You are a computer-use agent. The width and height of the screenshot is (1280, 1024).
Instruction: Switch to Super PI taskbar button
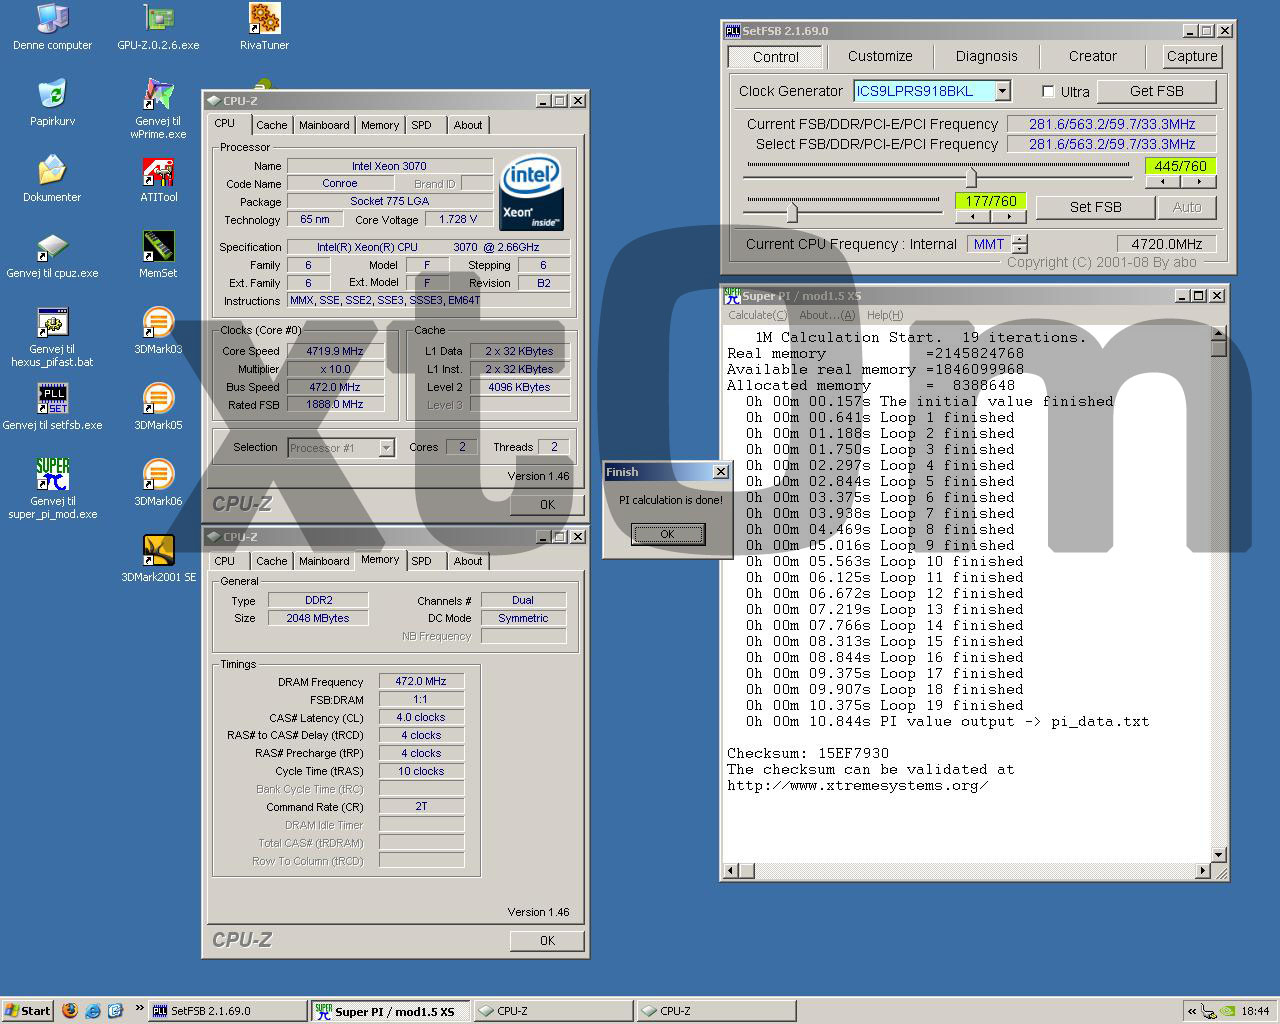pyautogui.click(x=390, y=1011)
